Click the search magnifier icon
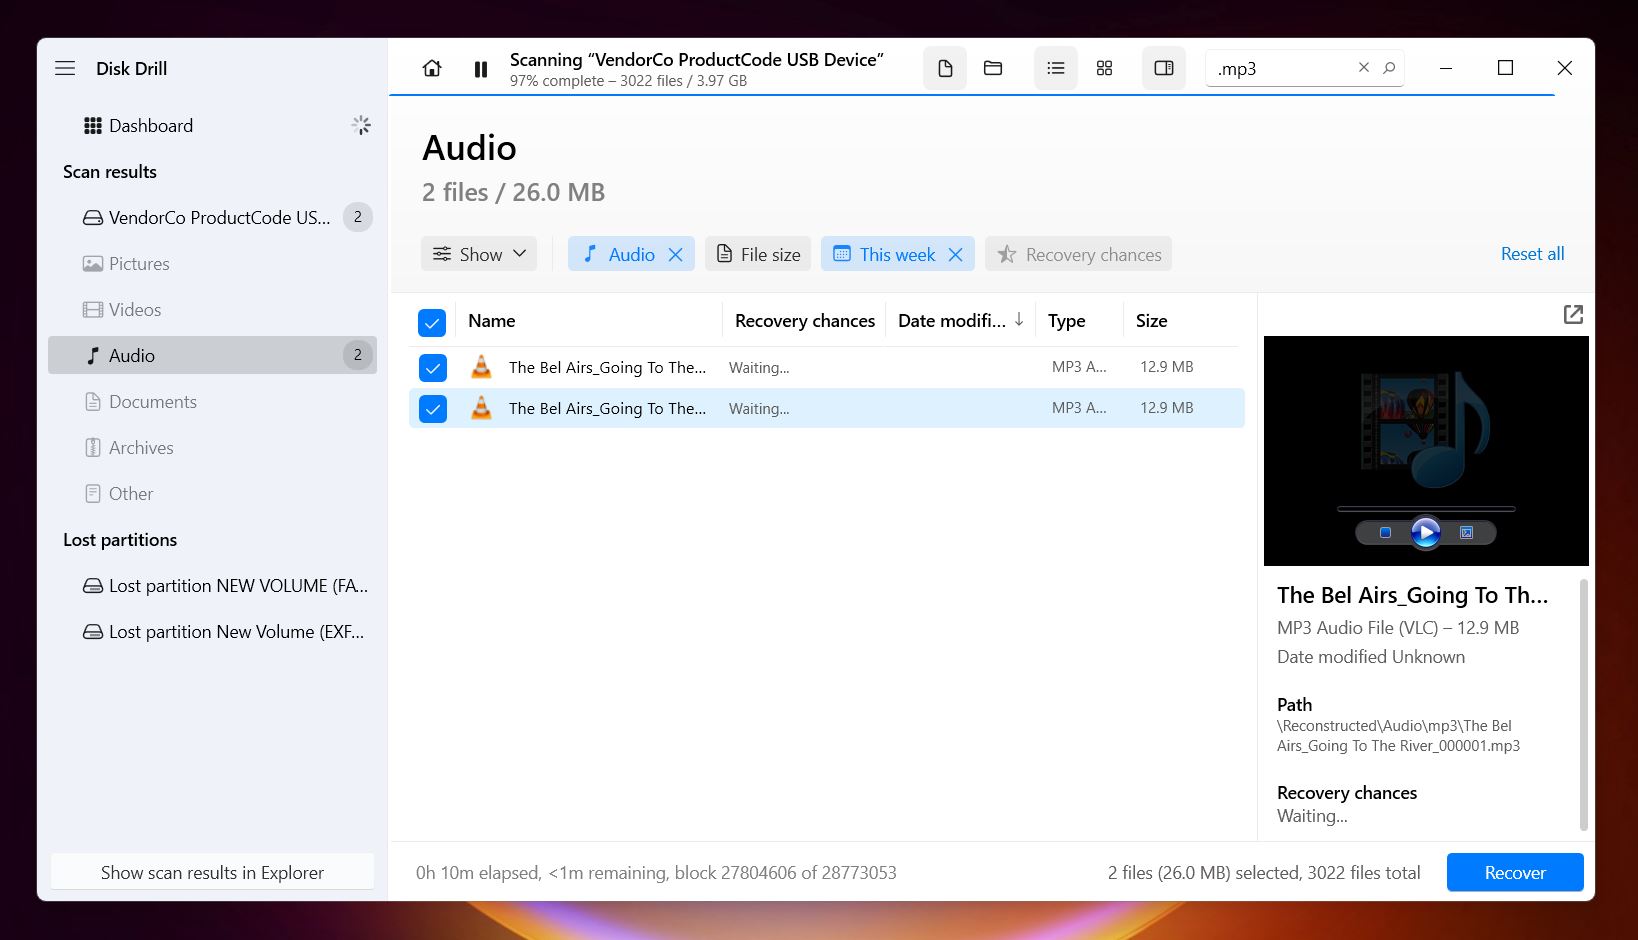The height and width of the screenshot is (940, 1638). [1389, 67]
